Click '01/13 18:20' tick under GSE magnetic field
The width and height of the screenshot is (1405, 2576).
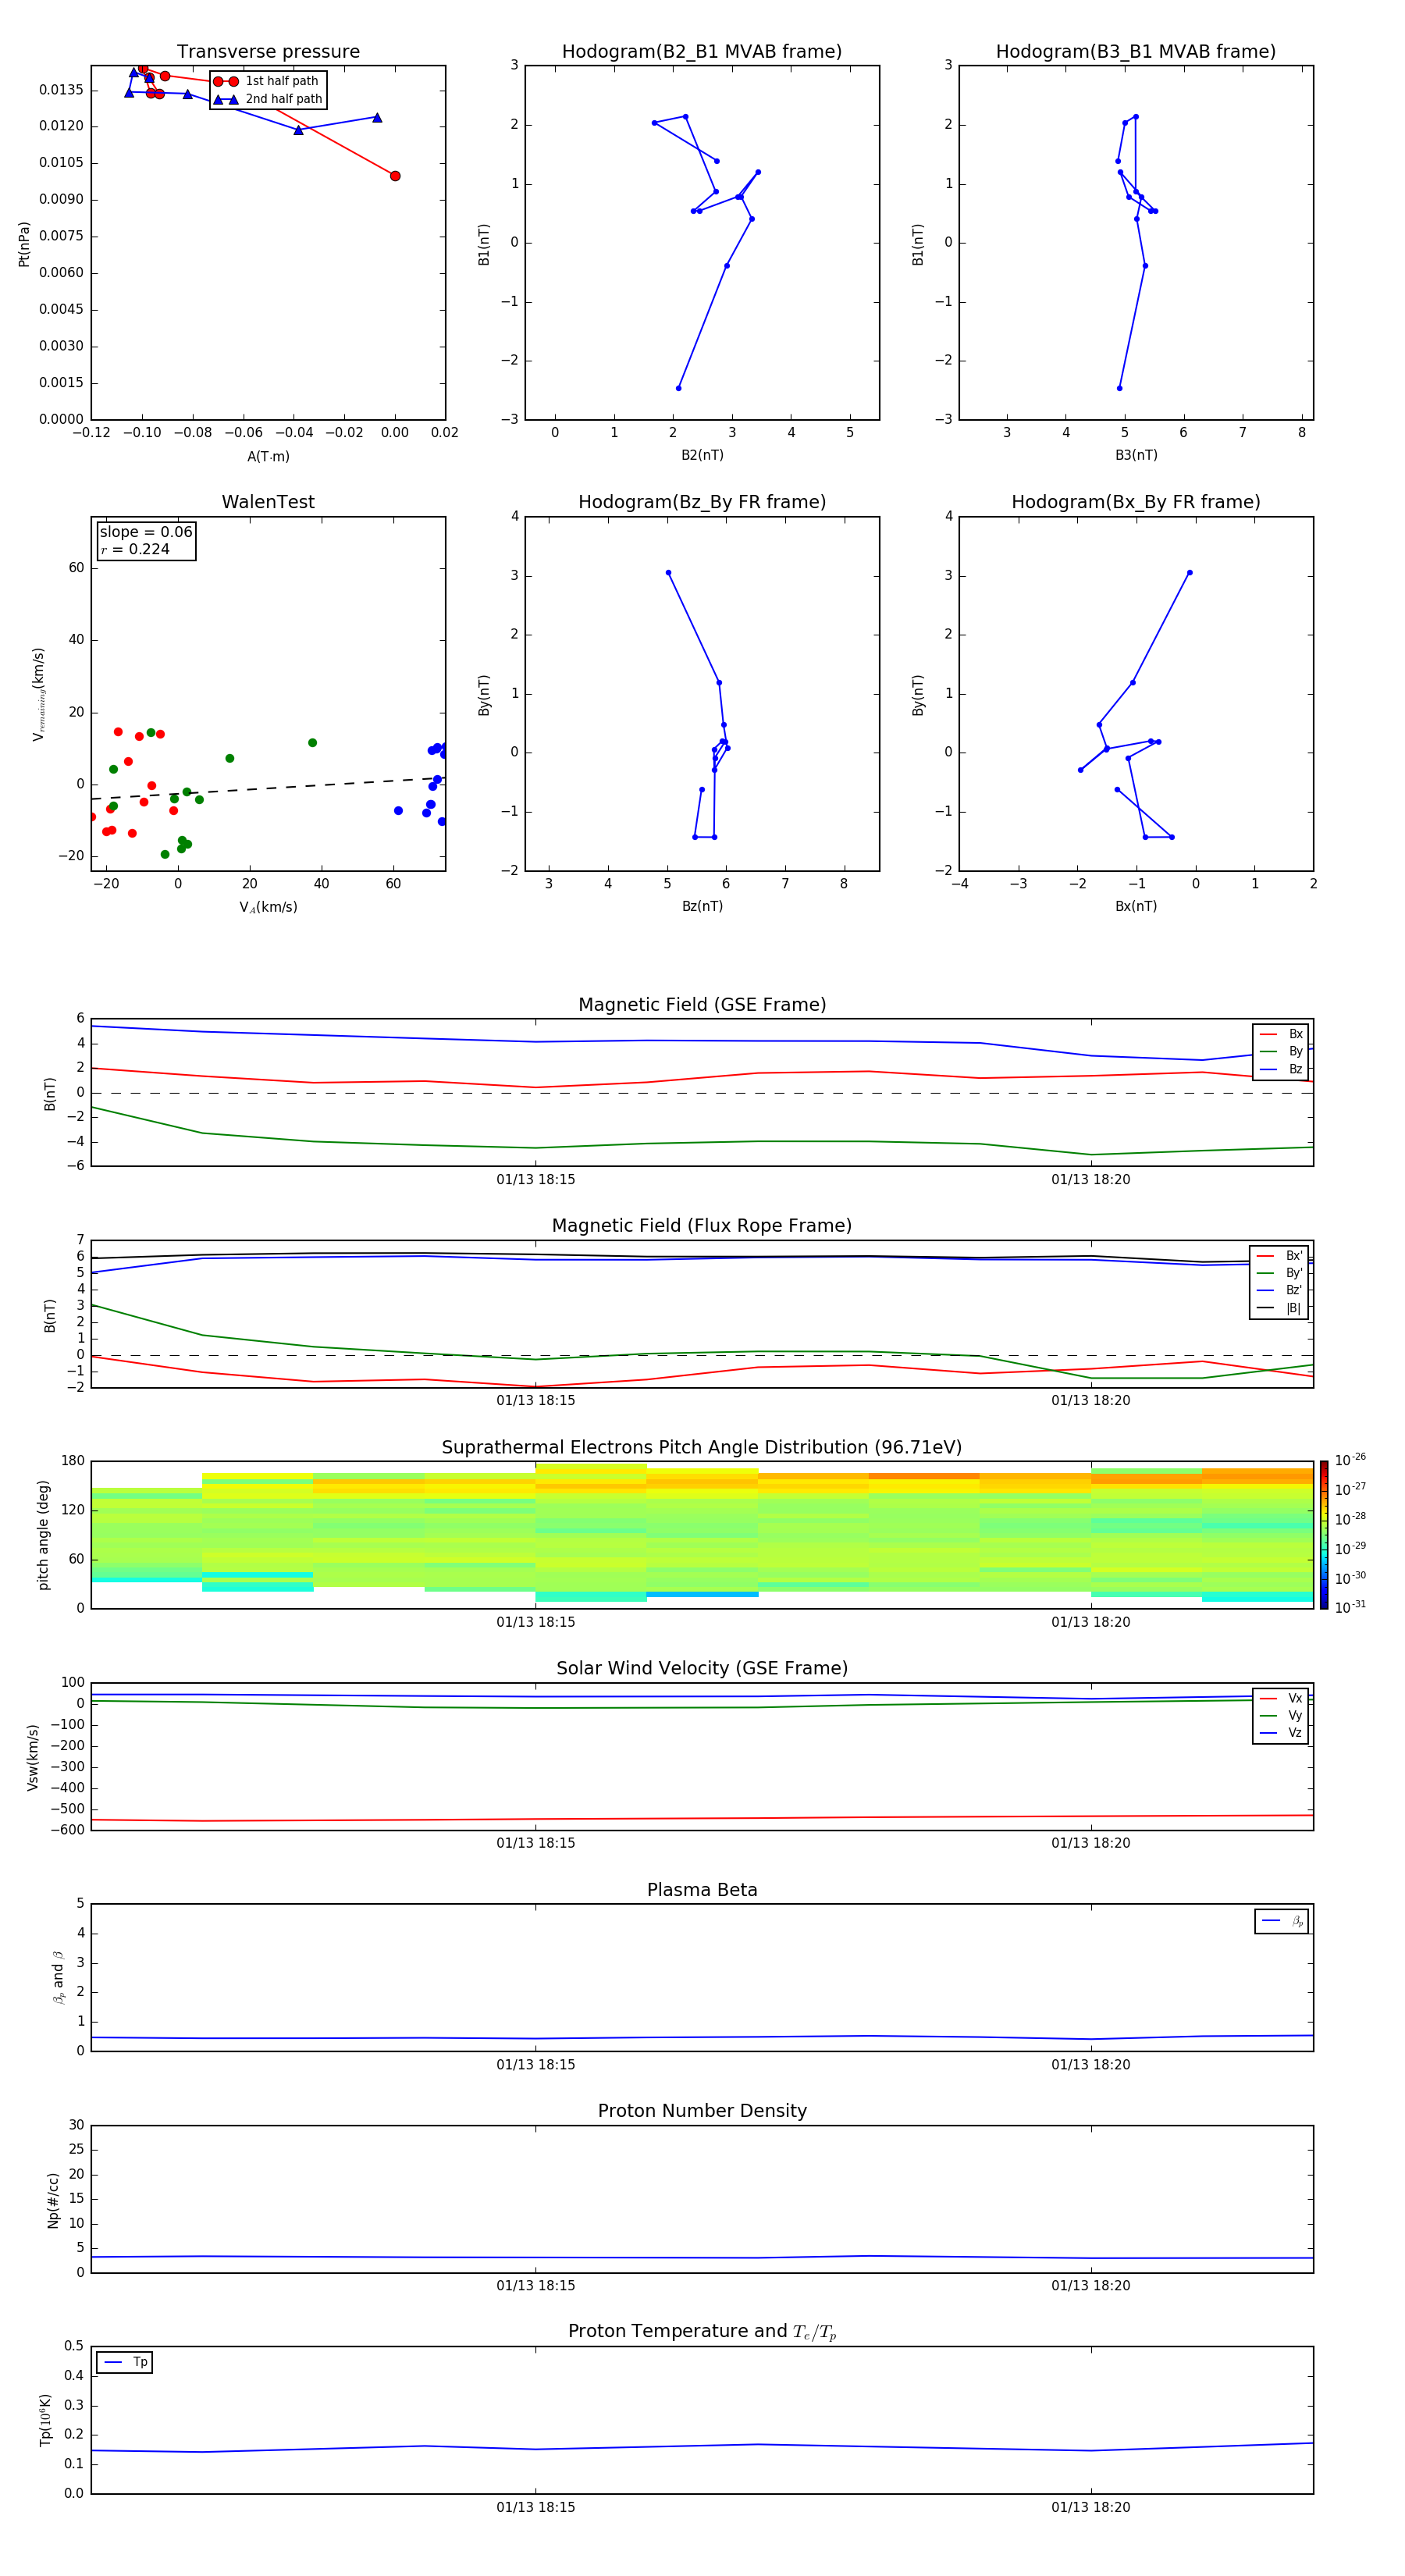click(x=1091, y=1180)
